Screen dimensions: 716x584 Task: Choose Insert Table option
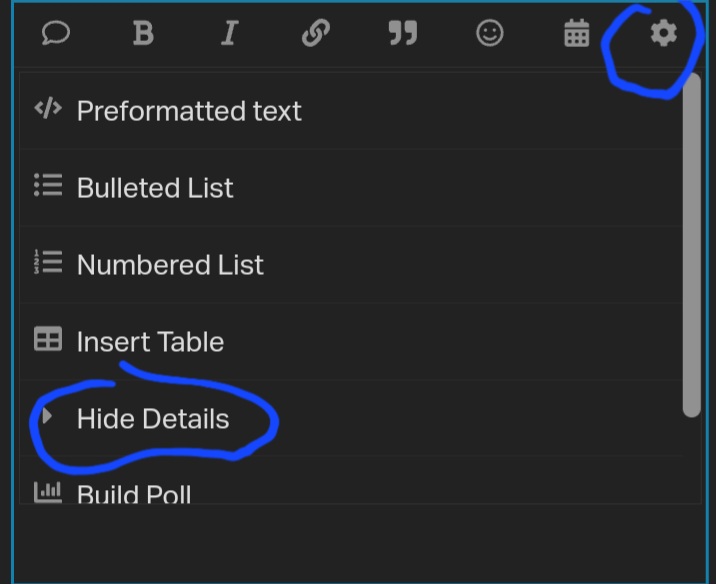point(150,342)
